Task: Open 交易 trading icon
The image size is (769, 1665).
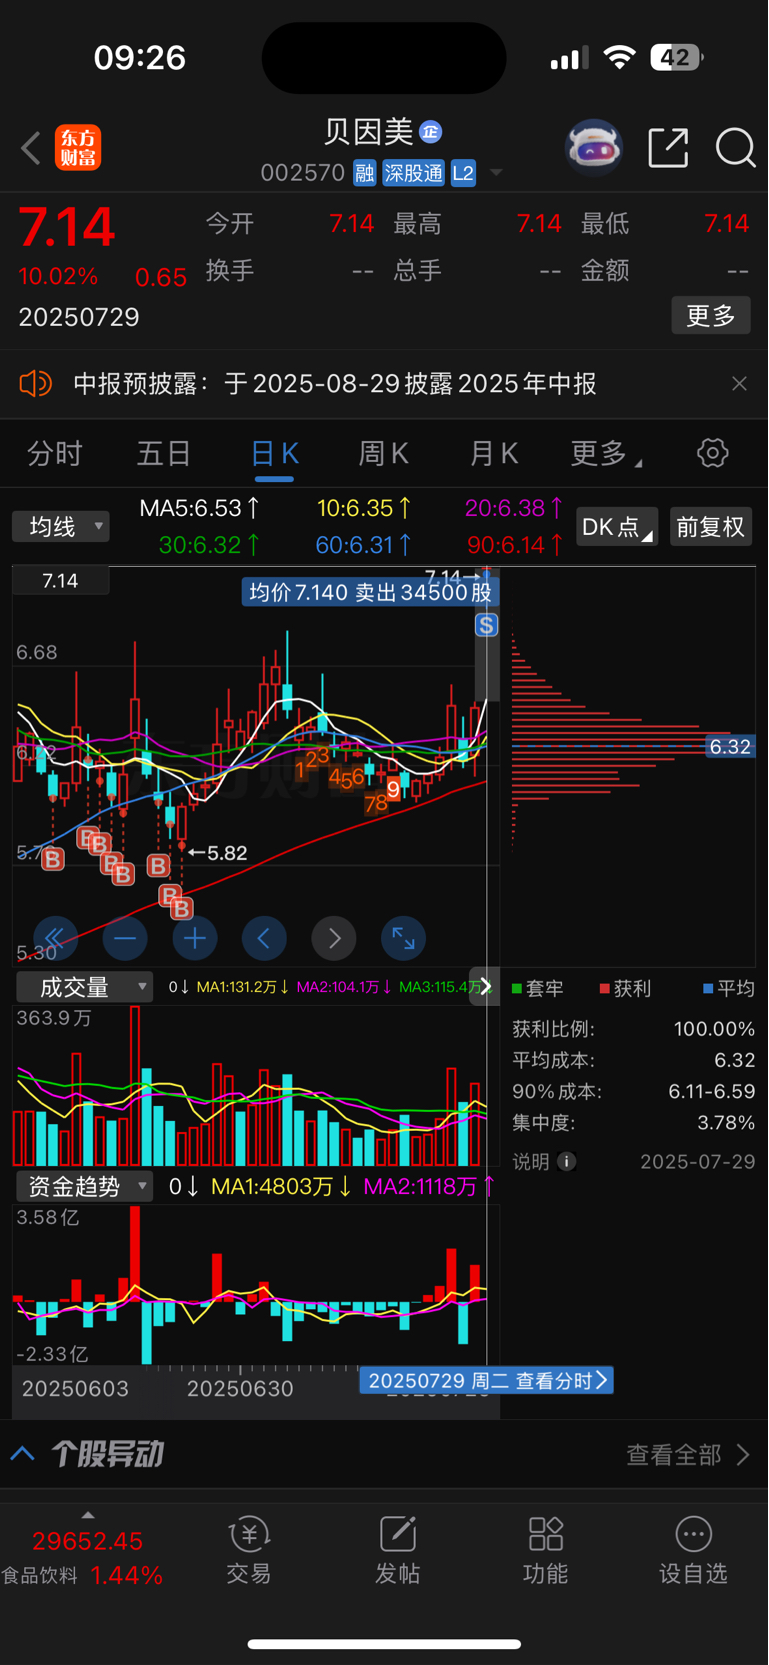Action: pos(248,1548)
